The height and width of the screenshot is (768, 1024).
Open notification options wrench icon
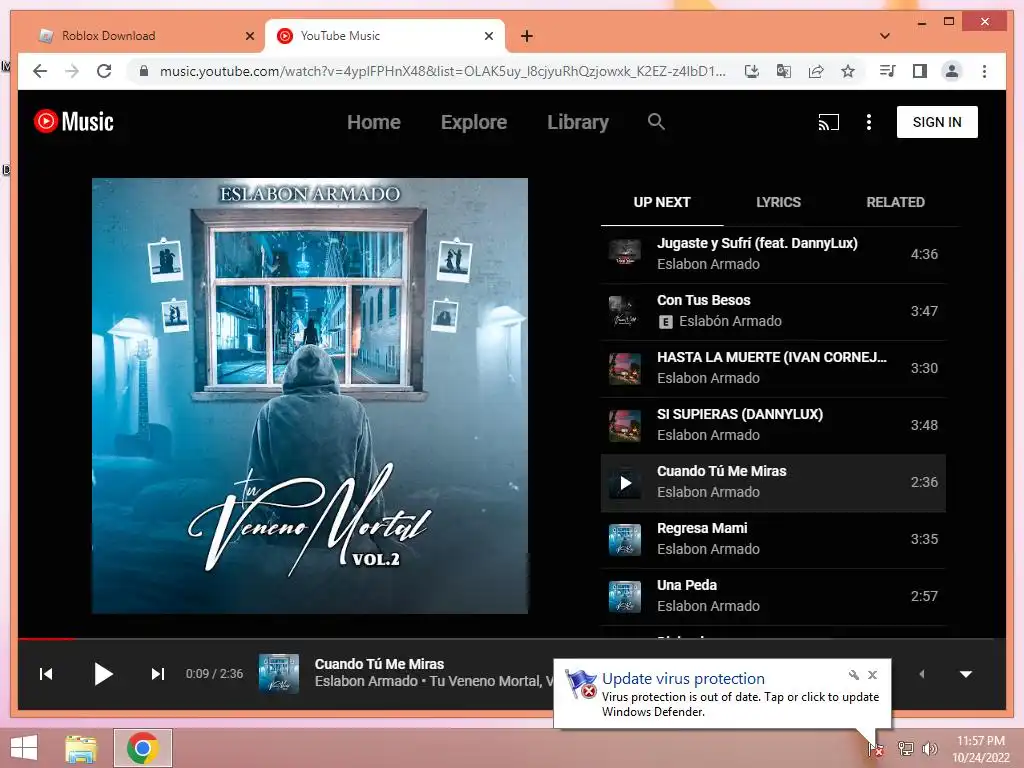pos(854,675)
